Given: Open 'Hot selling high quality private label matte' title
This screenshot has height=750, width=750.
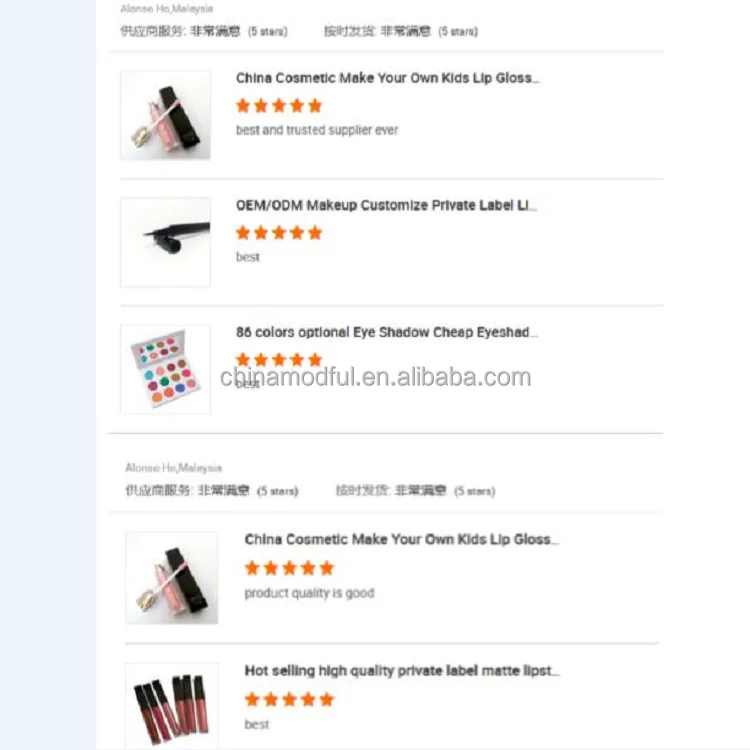Looking at the screenshot, I should [401, 671].
